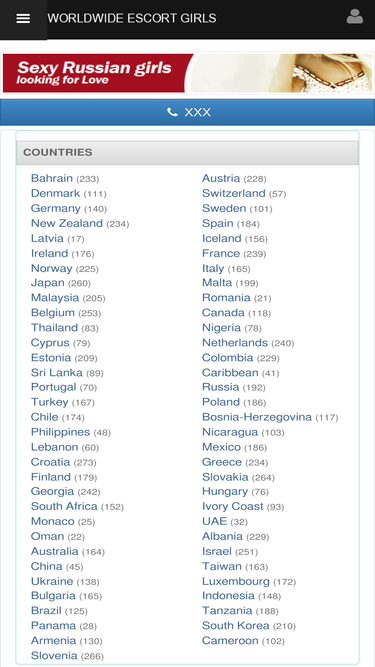The width and height of the screenshot is (375, 667).
Task: Open the user account icon
Action: [x=355, y=17]
